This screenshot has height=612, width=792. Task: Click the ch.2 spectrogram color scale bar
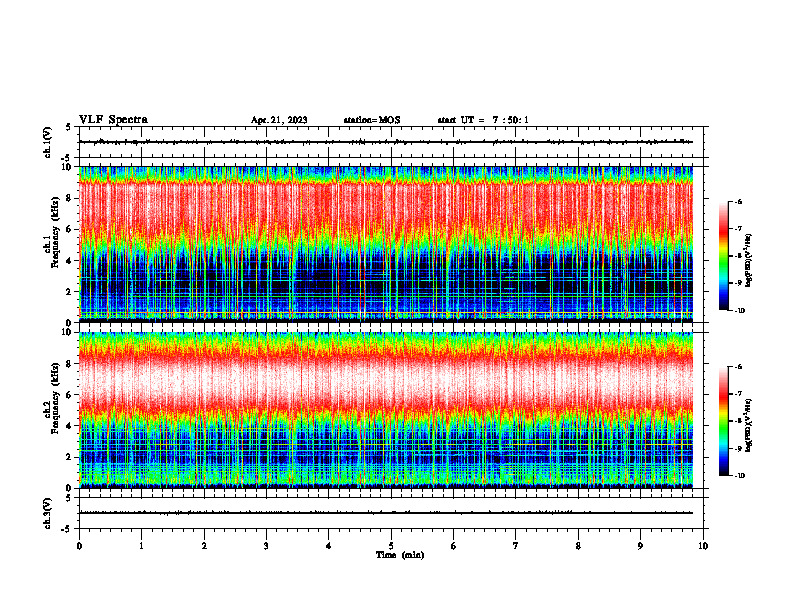click(723, 421)
